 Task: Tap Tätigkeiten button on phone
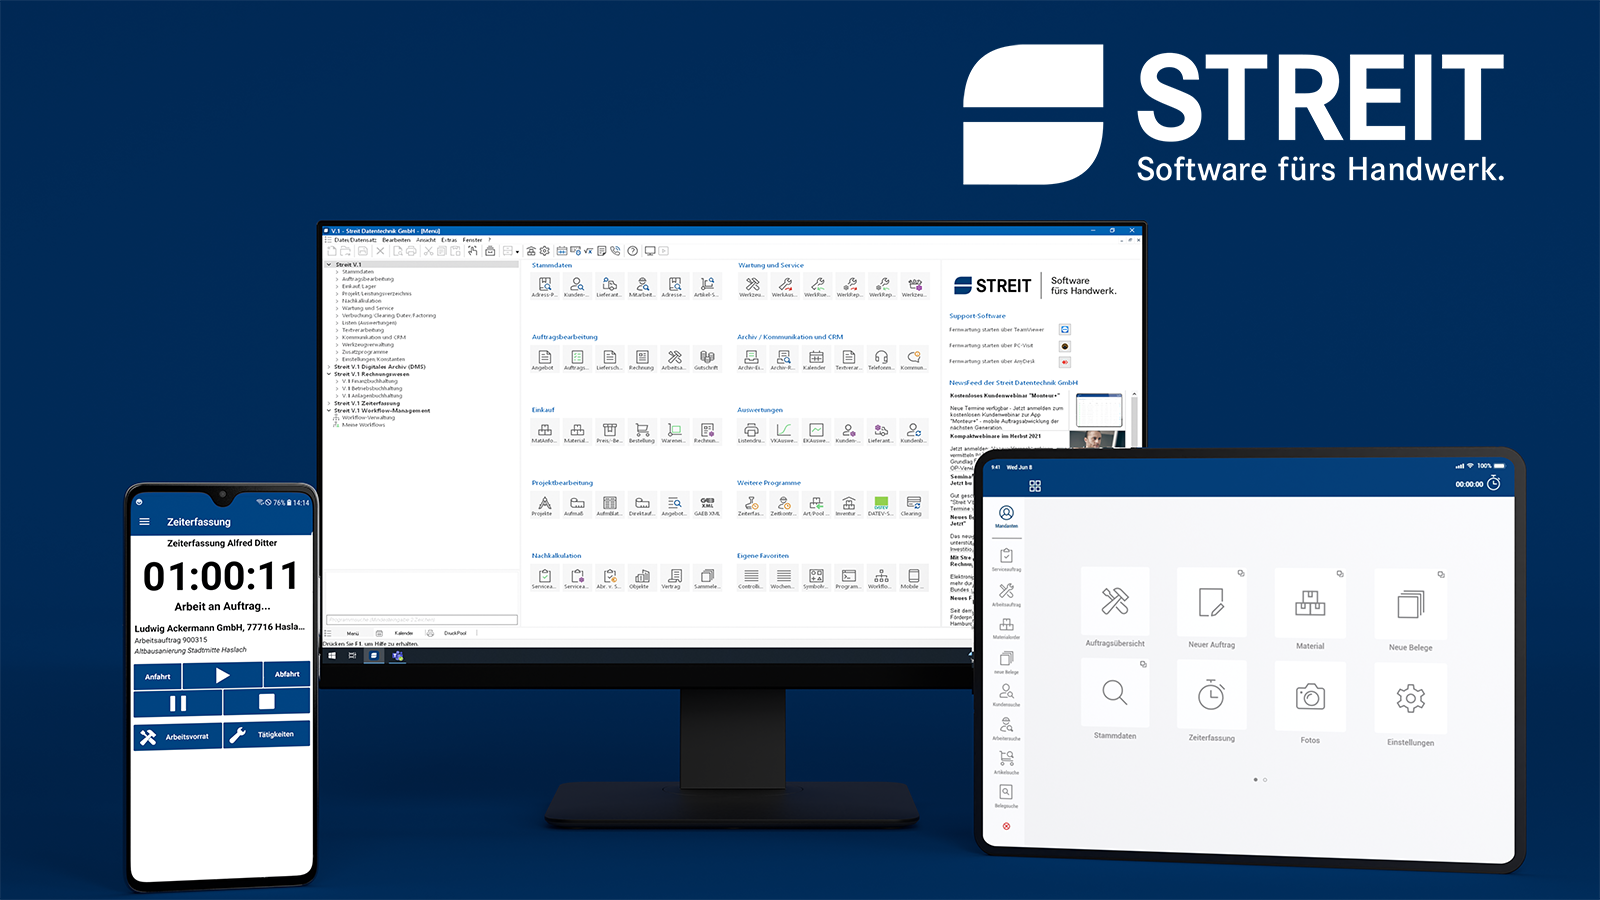(x=267, y=735)
